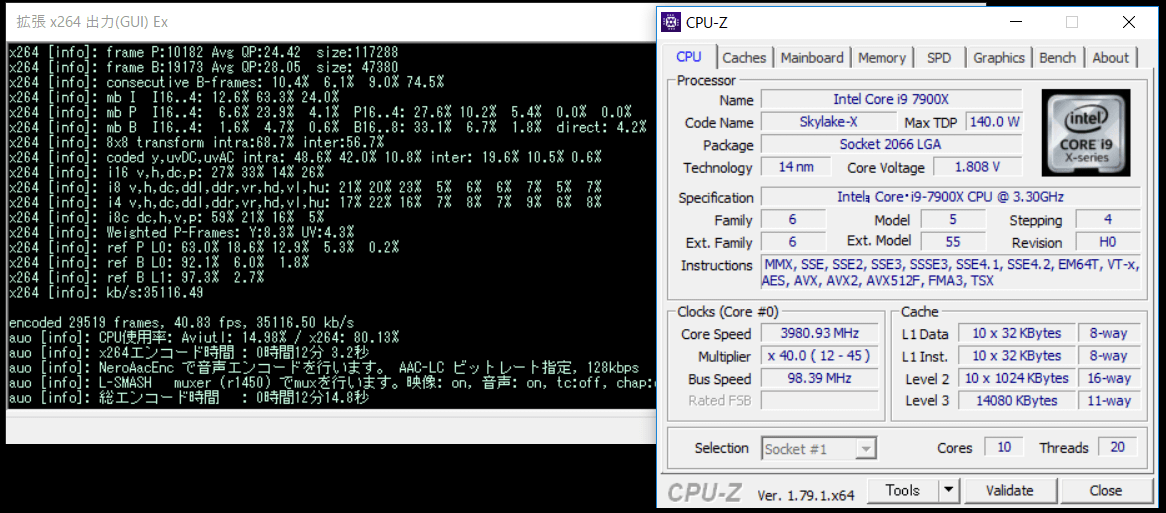Click the CPU使用率 log line
This screenshot has height=513, width=1166.
(x=204, y=338)
